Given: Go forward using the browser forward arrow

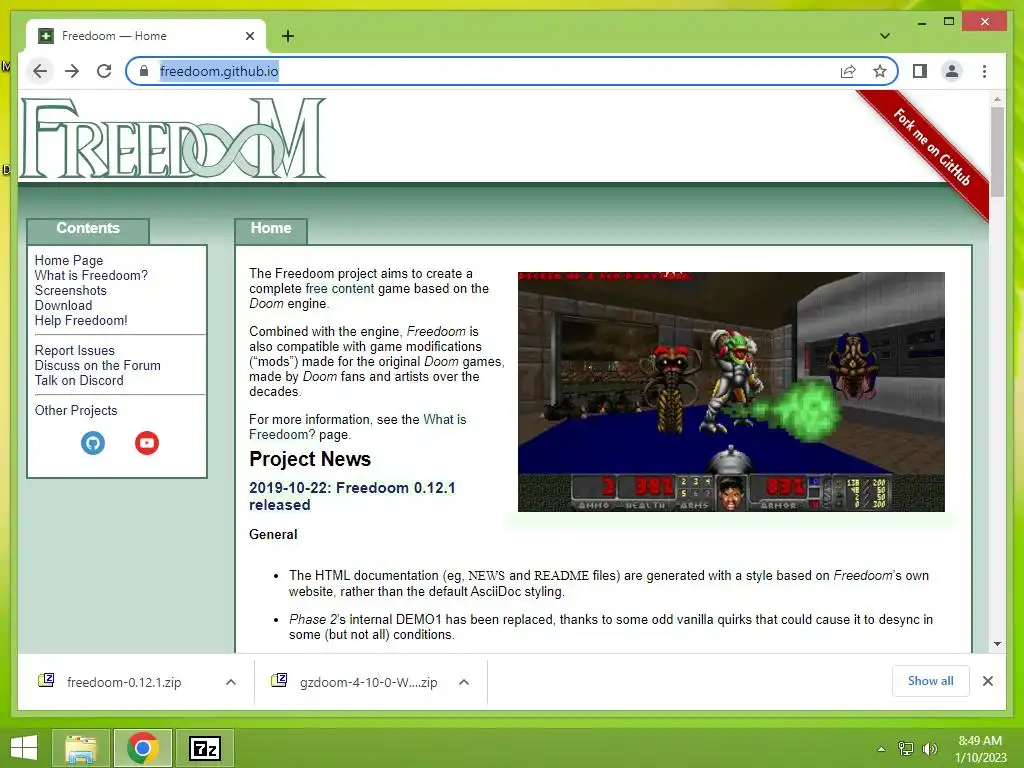Looking at the screenshot, I should 72,71.
